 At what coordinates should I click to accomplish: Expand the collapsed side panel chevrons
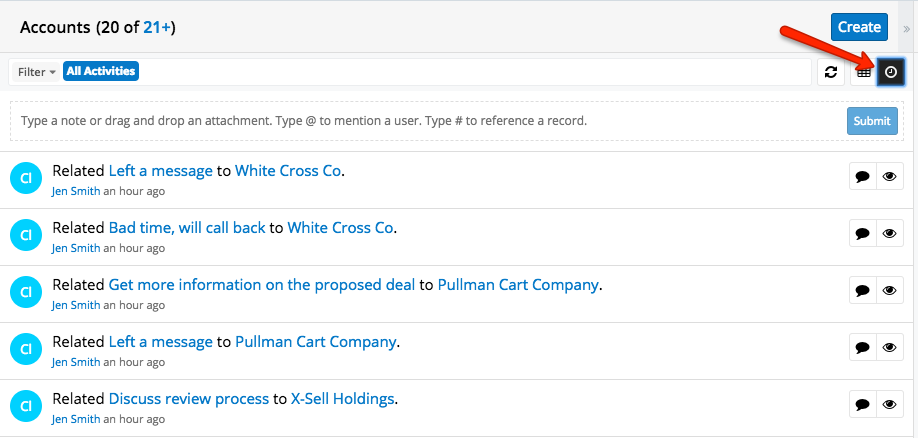907,29
